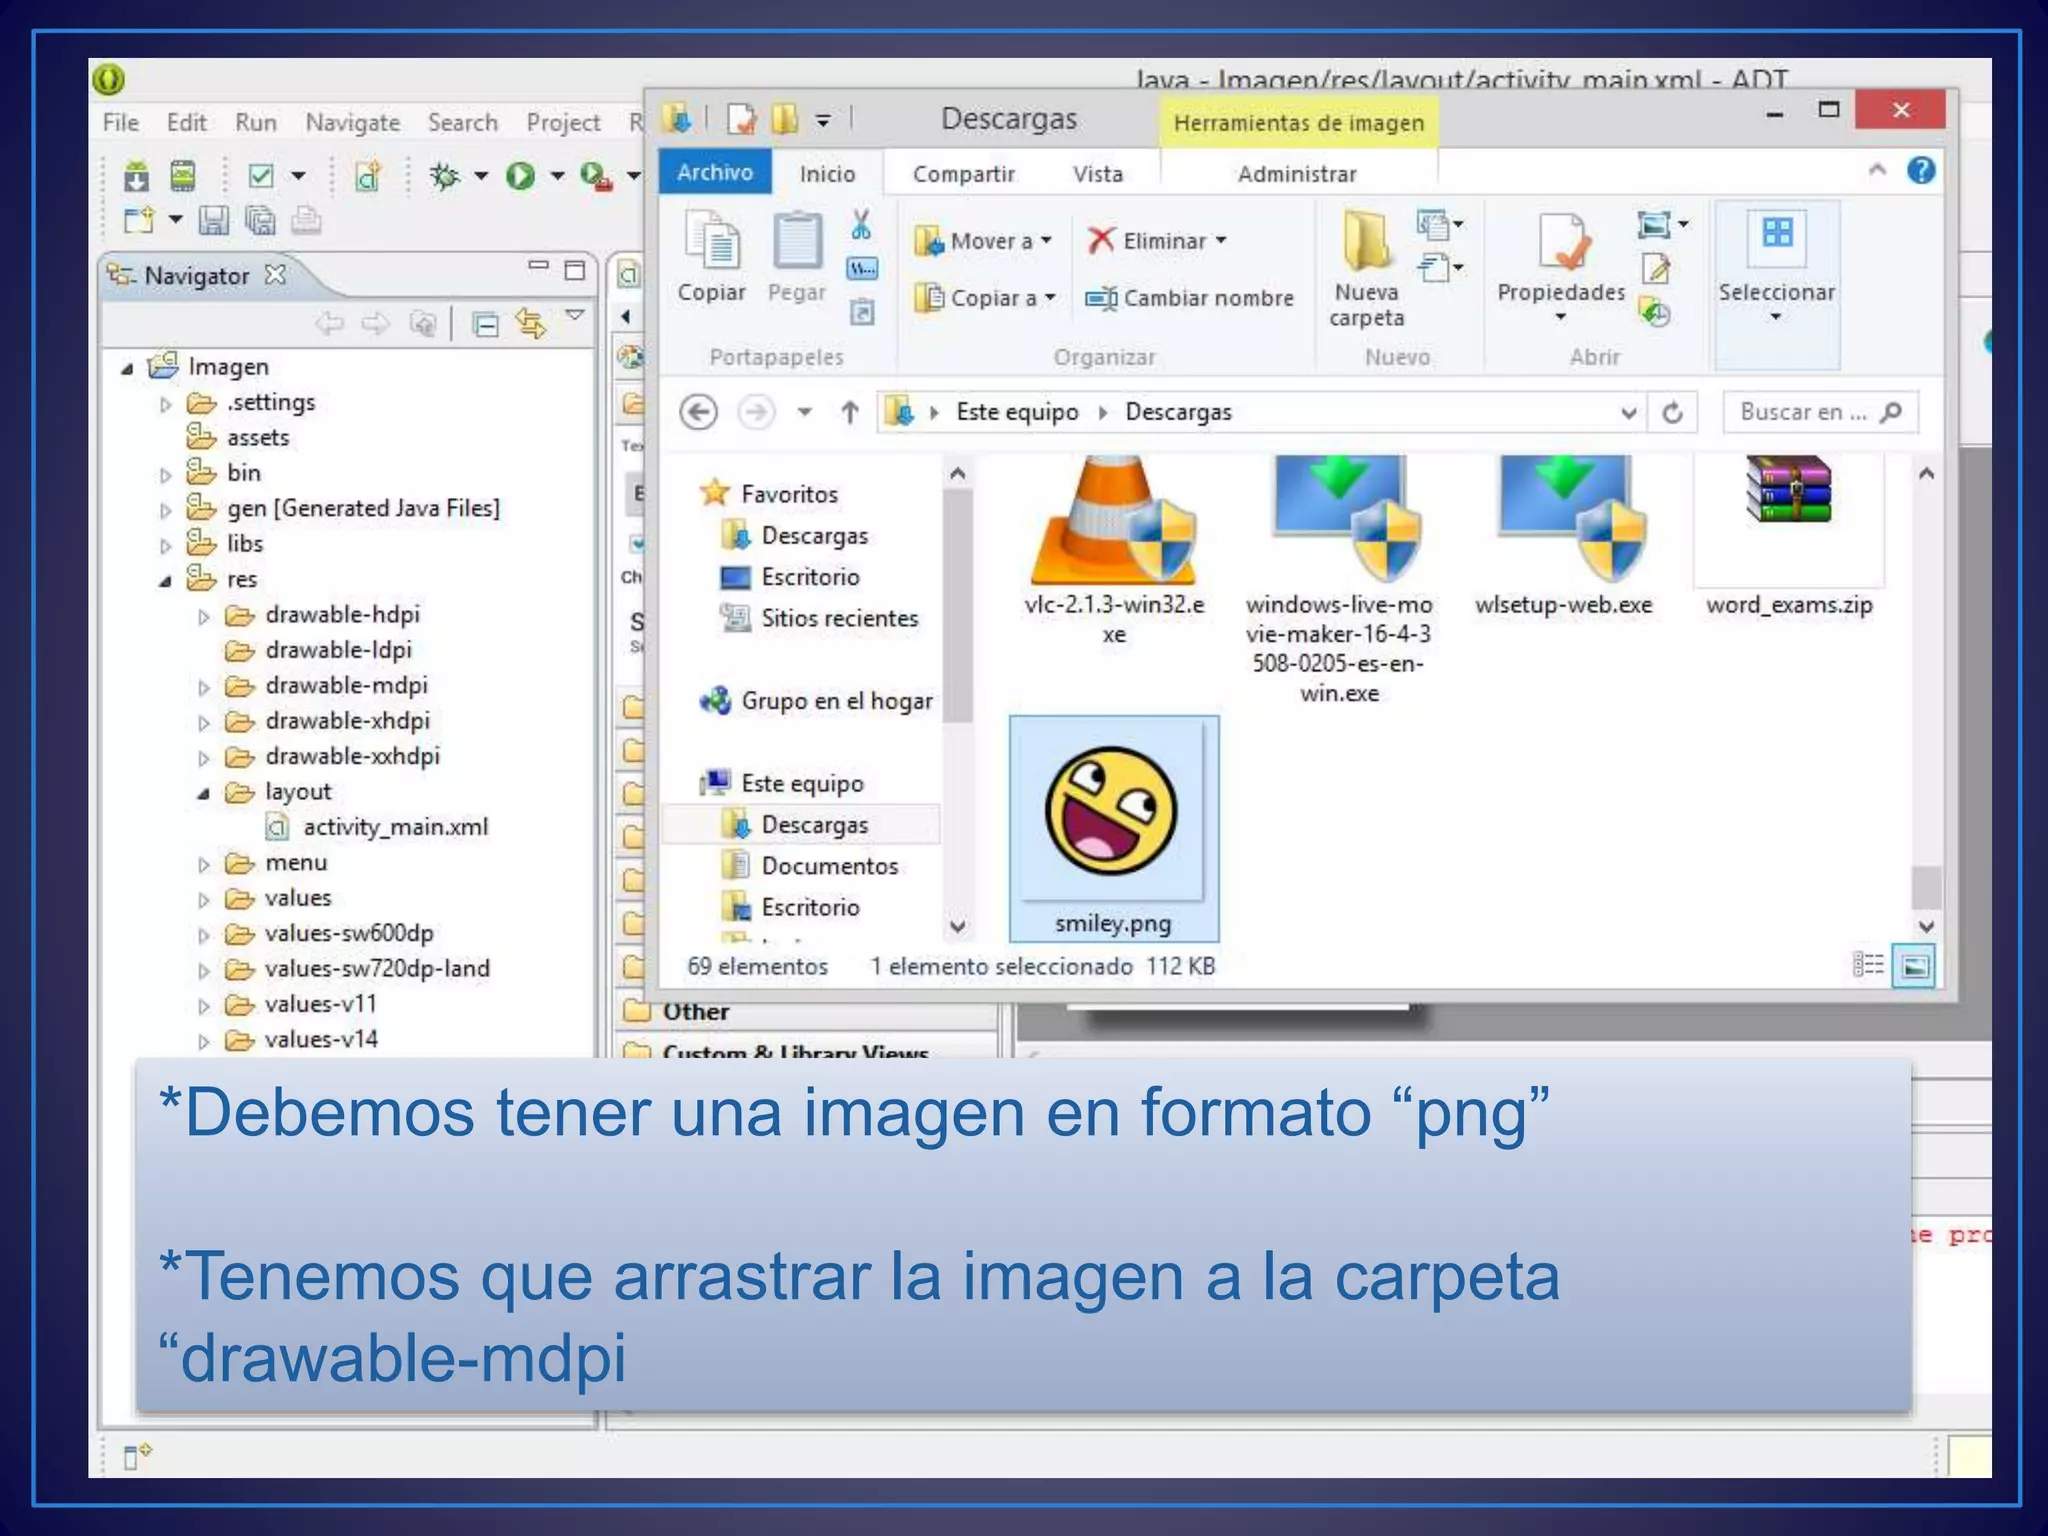
Task: Click the Cortar scissors icon
Action: pyautogui.click(x=860, y=225)
